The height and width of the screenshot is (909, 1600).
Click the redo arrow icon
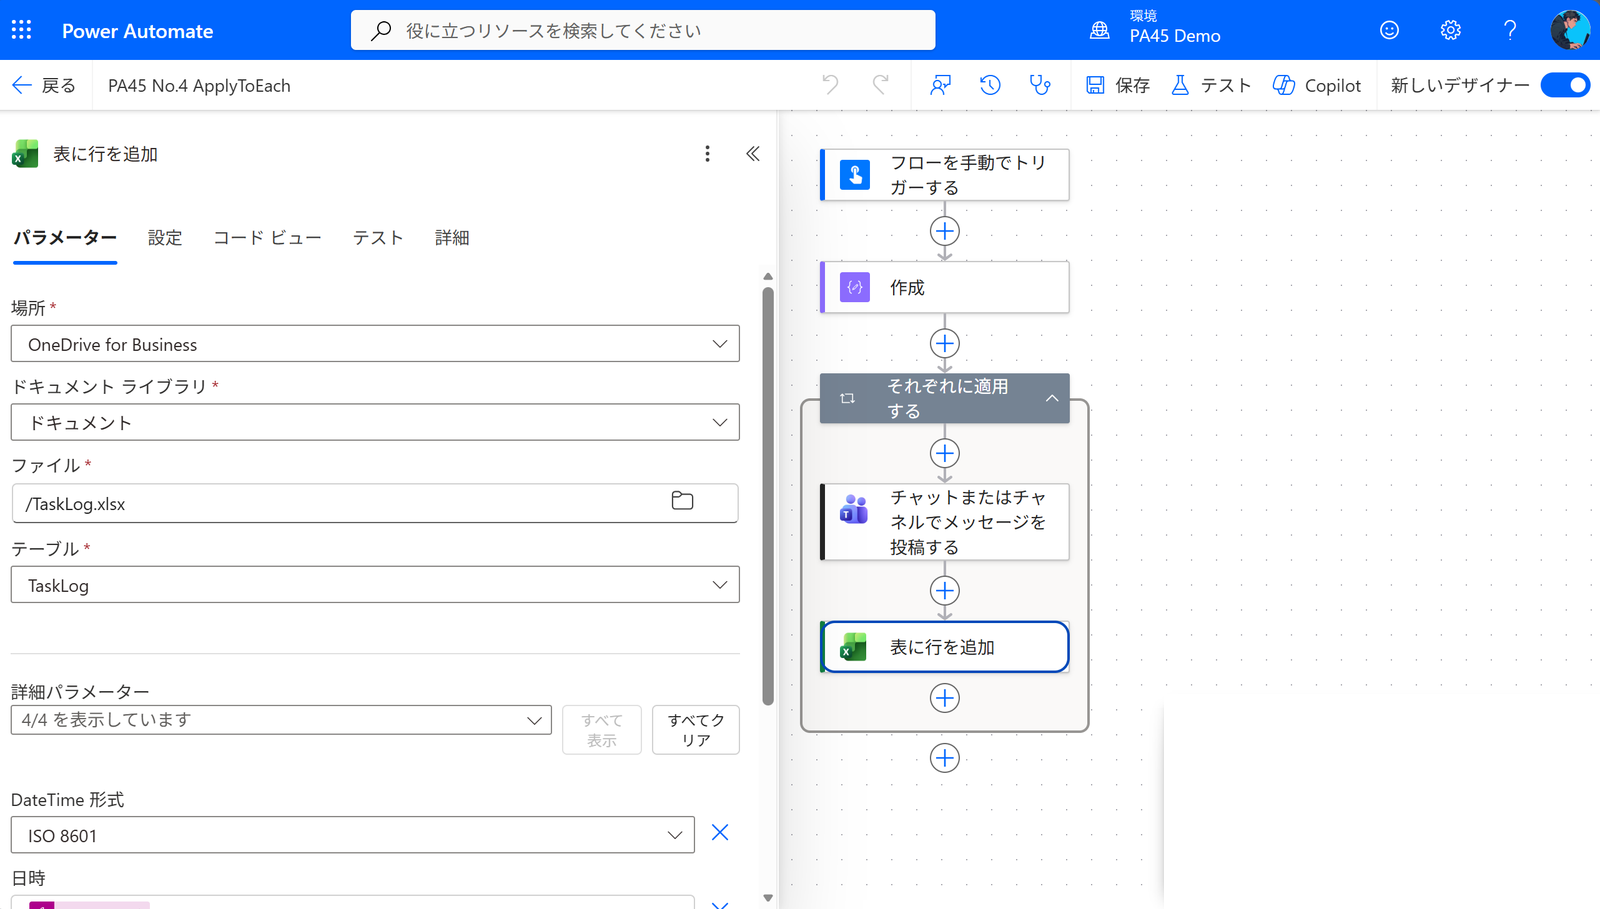coord(880,85)
